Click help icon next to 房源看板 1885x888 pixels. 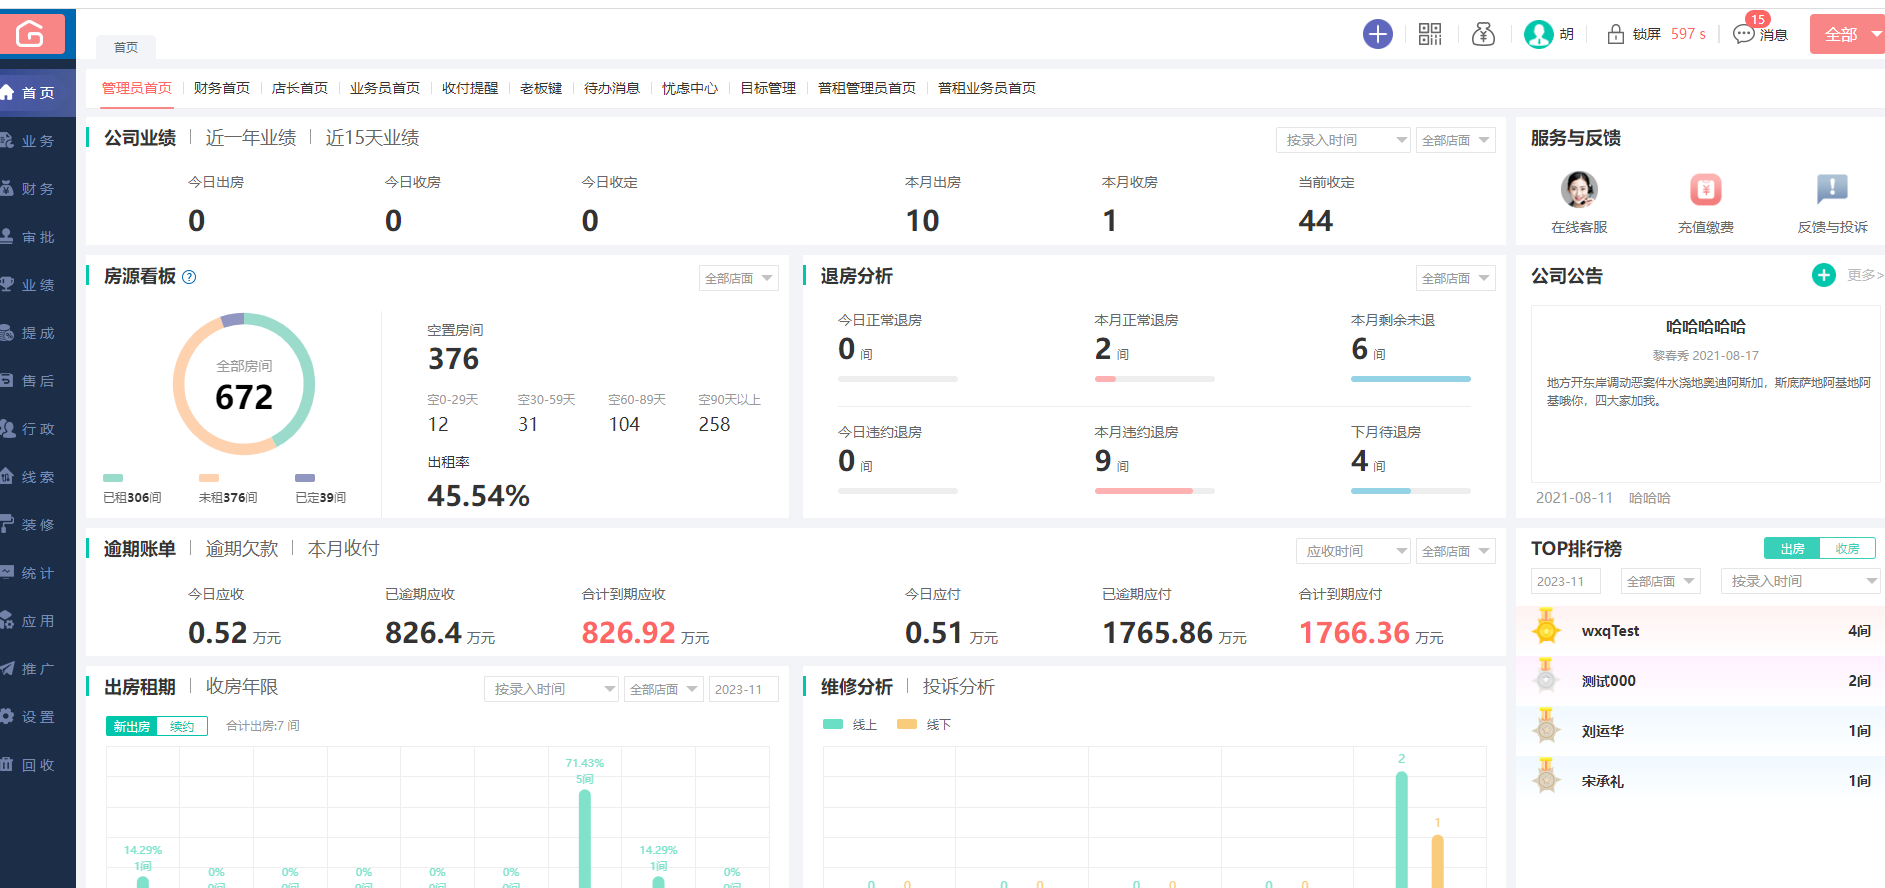[x=189, y=277]
